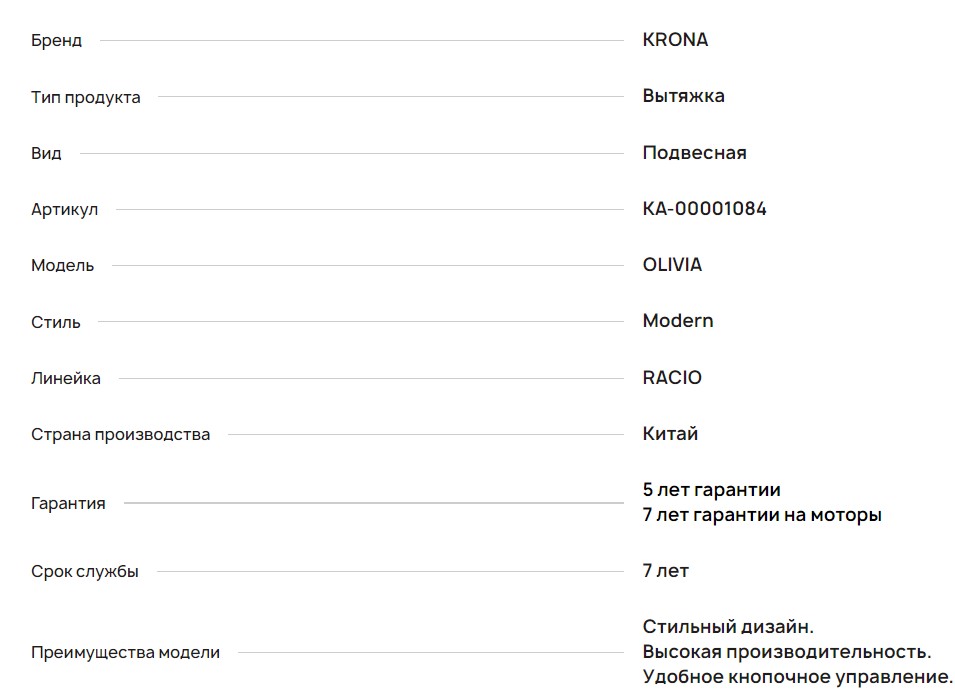955x695 pixels.
Task: Click the "Артикул" label
Action: click(x=64, y=209)
